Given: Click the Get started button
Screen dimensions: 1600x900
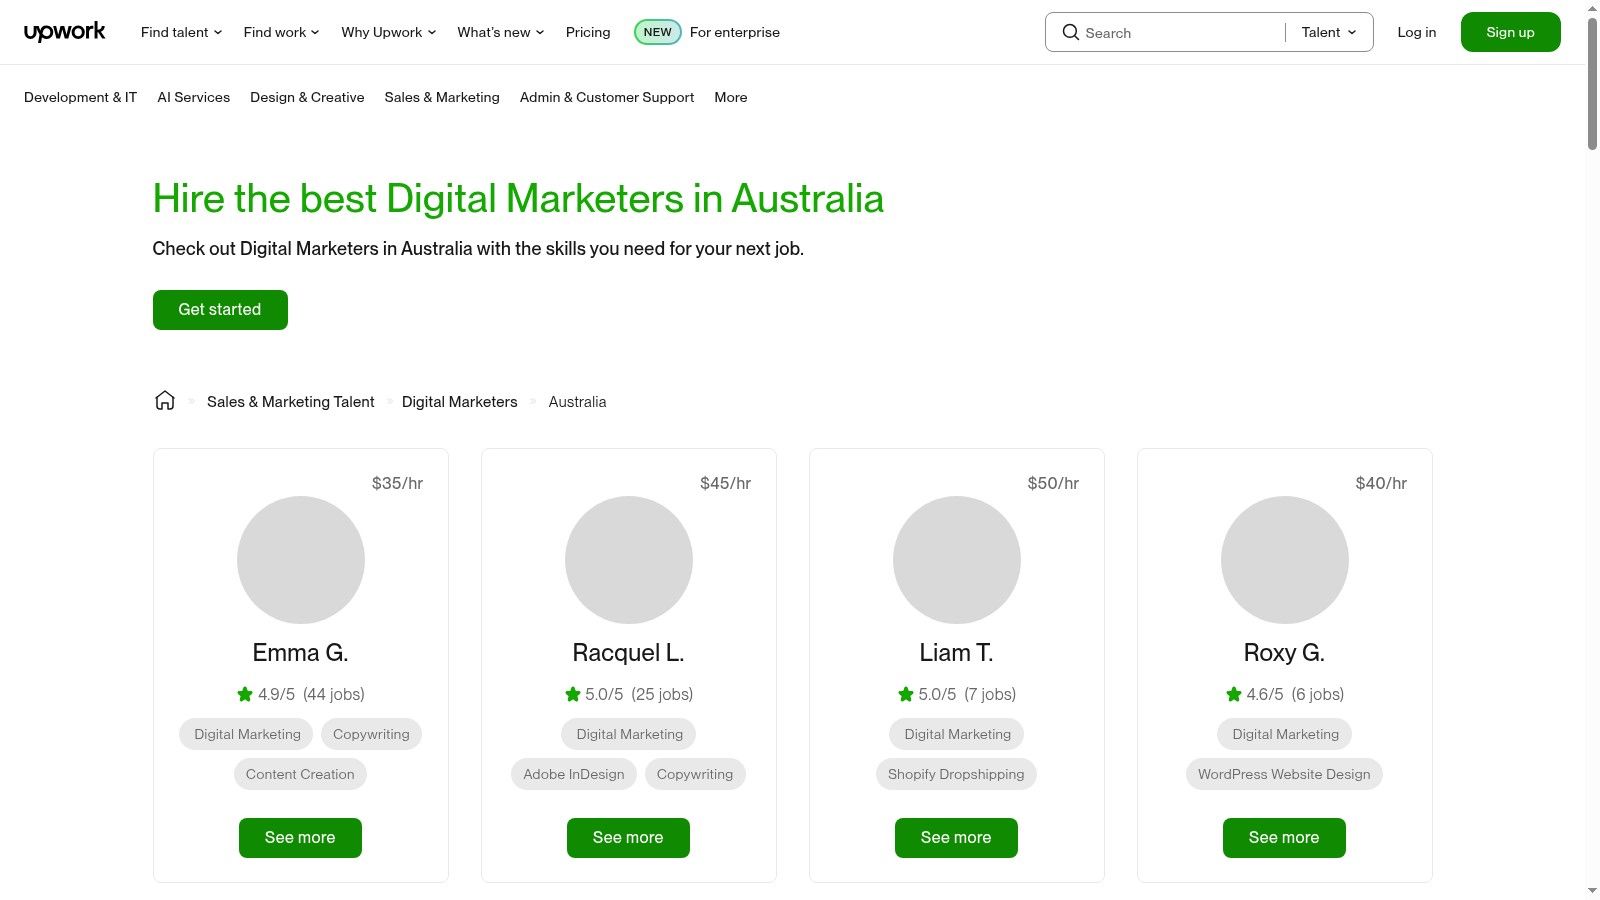Looking at the screenshot, I should pos(220,310).
